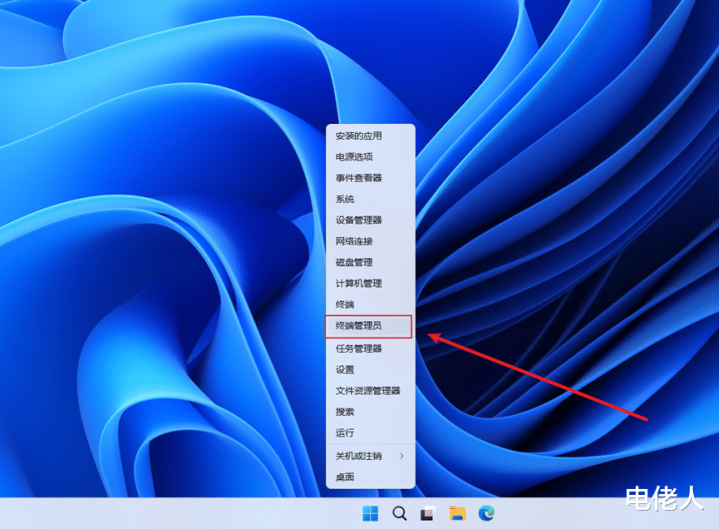Viewport: 719px width, 529px height.
Task: Open 磁盘管理 from the menu
Action: [371, 262]
